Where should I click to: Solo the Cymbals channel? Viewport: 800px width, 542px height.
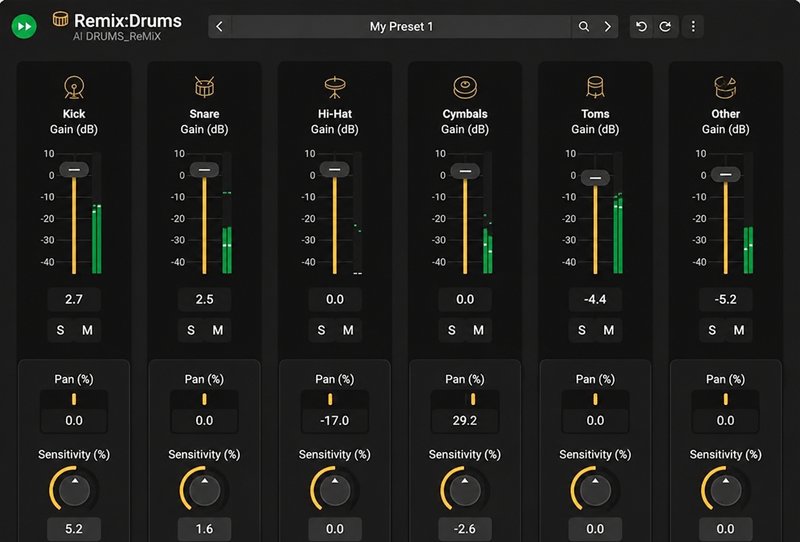(x=452, y=330)
